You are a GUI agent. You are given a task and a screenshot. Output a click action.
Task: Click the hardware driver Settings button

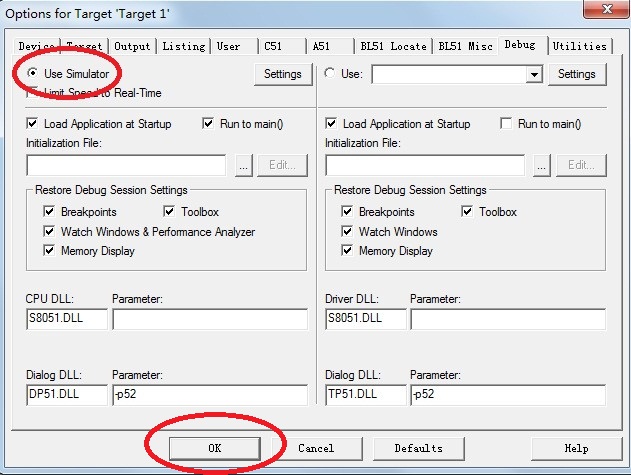point(576,74)
